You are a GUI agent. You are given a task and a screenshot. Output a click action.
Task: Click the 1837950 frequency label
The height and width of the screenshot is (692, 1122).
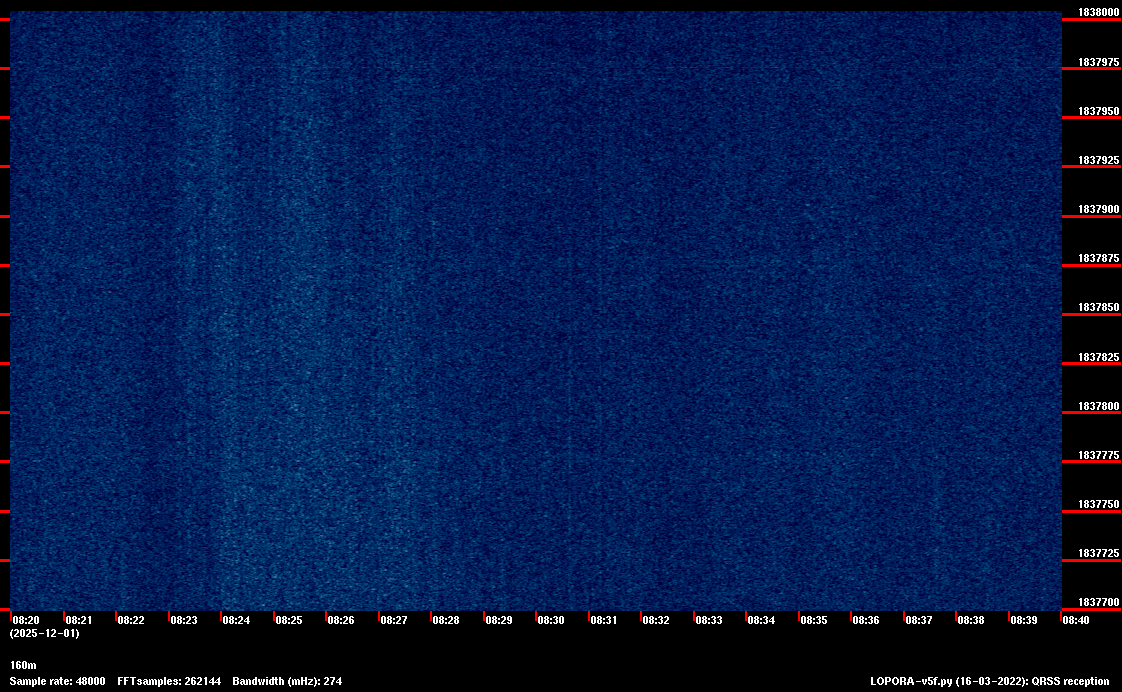1098,112
